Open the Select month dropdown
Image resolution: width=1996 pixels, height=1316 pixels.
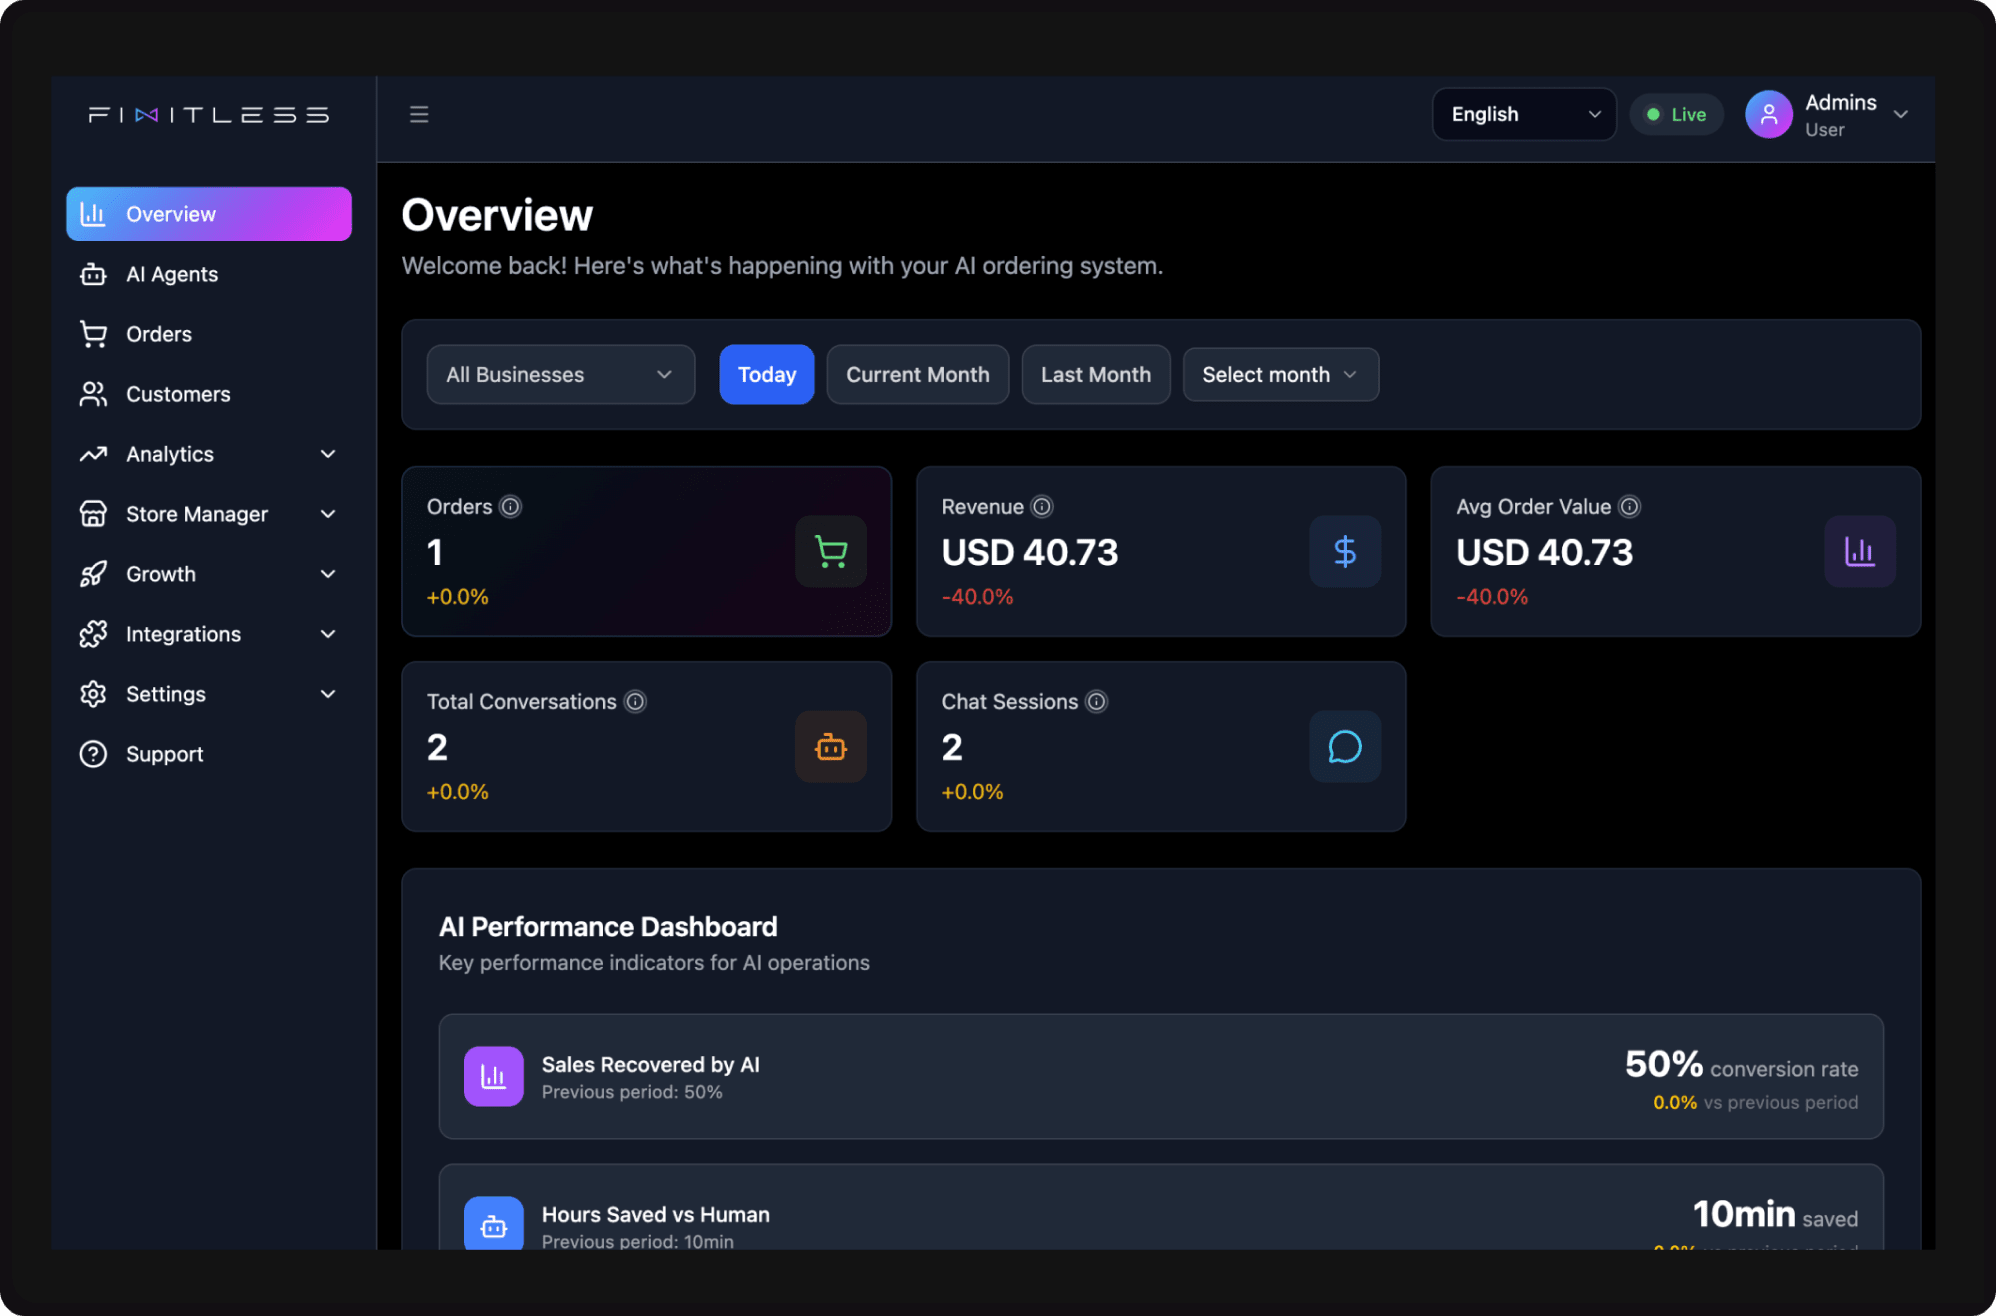pos(1280,374)
